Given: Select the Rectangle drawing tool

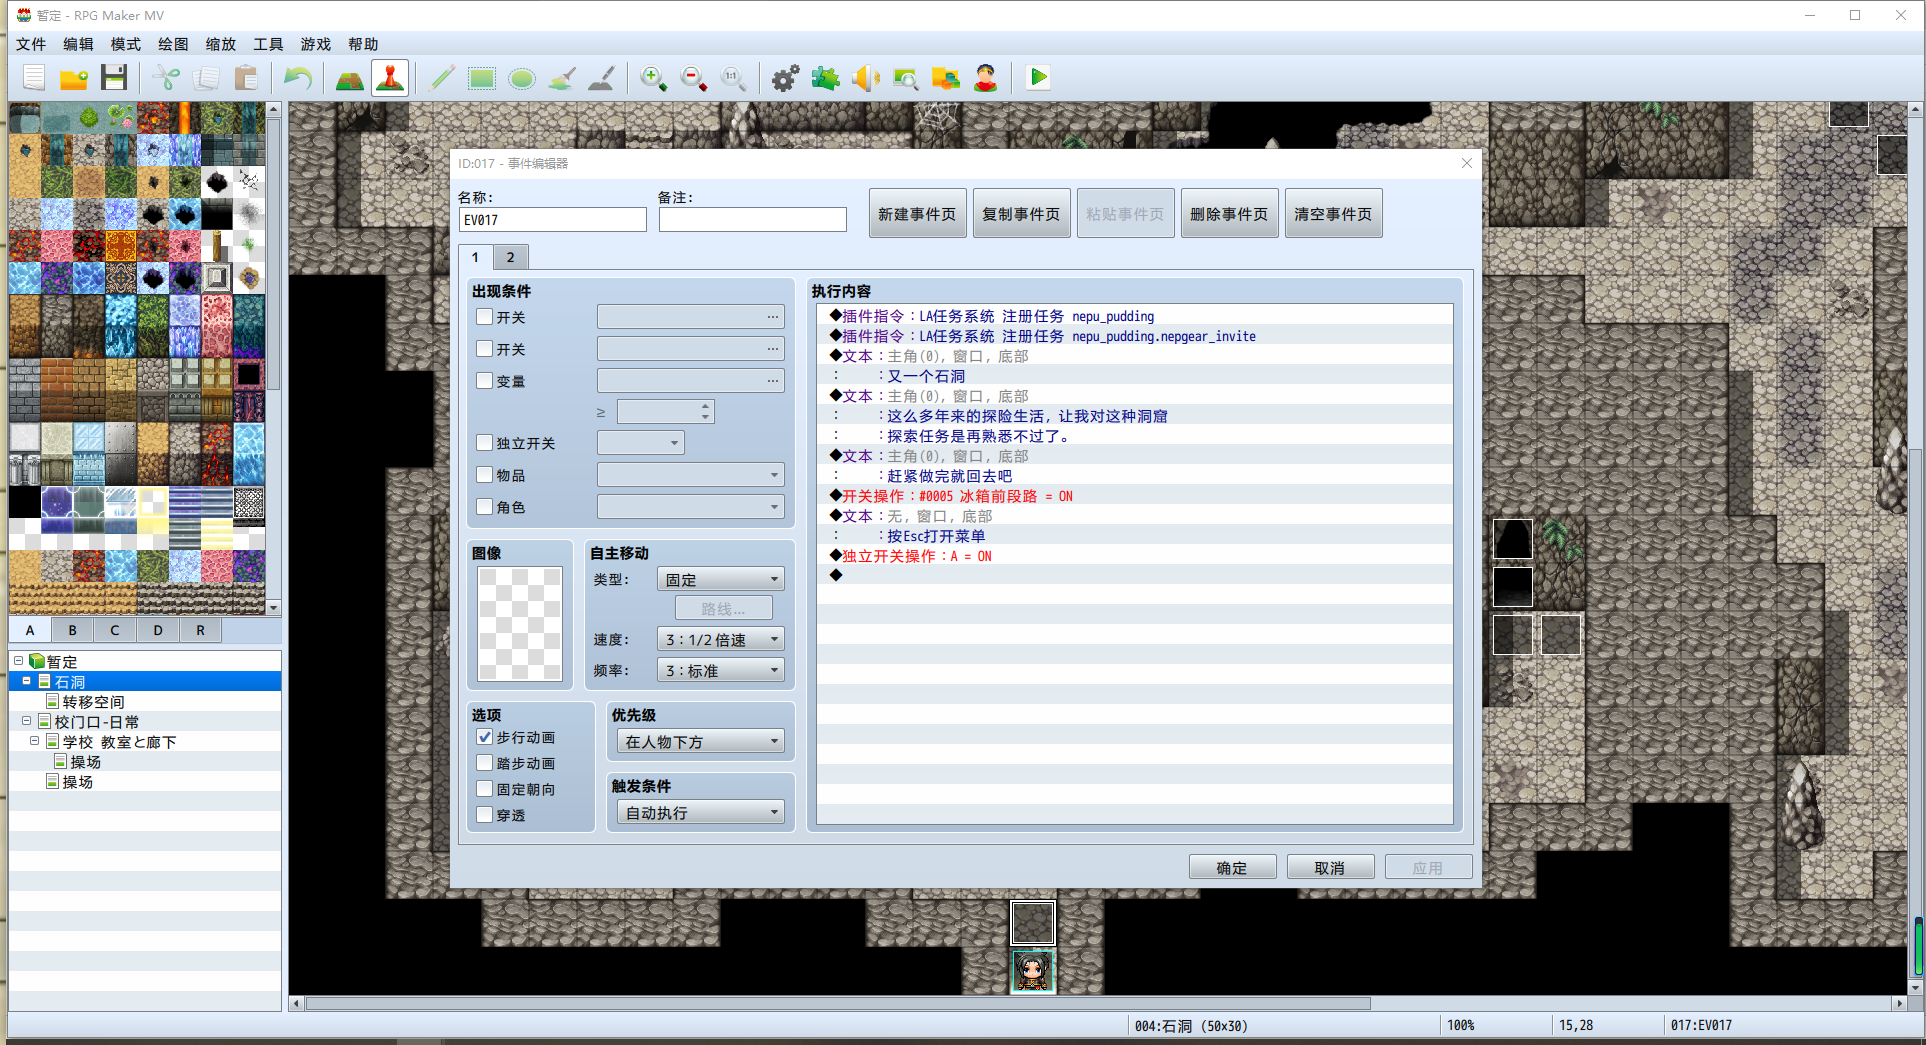Looking at the screenshot, I should 482,78.
